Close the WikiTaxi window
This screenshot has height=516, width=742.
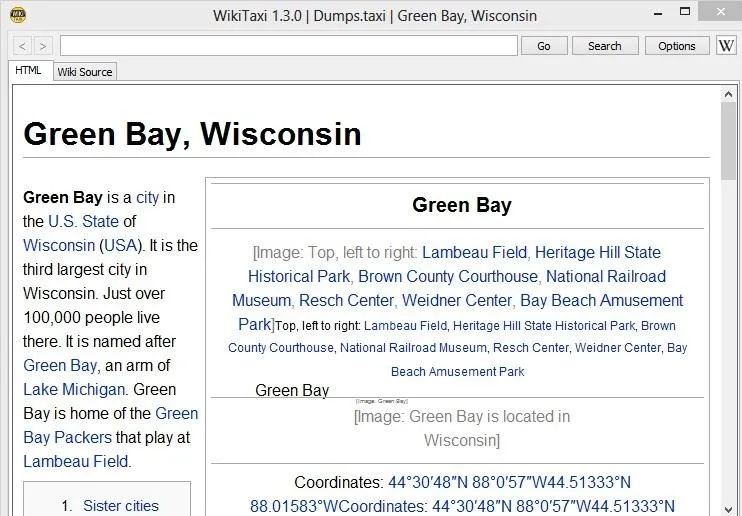720,11
